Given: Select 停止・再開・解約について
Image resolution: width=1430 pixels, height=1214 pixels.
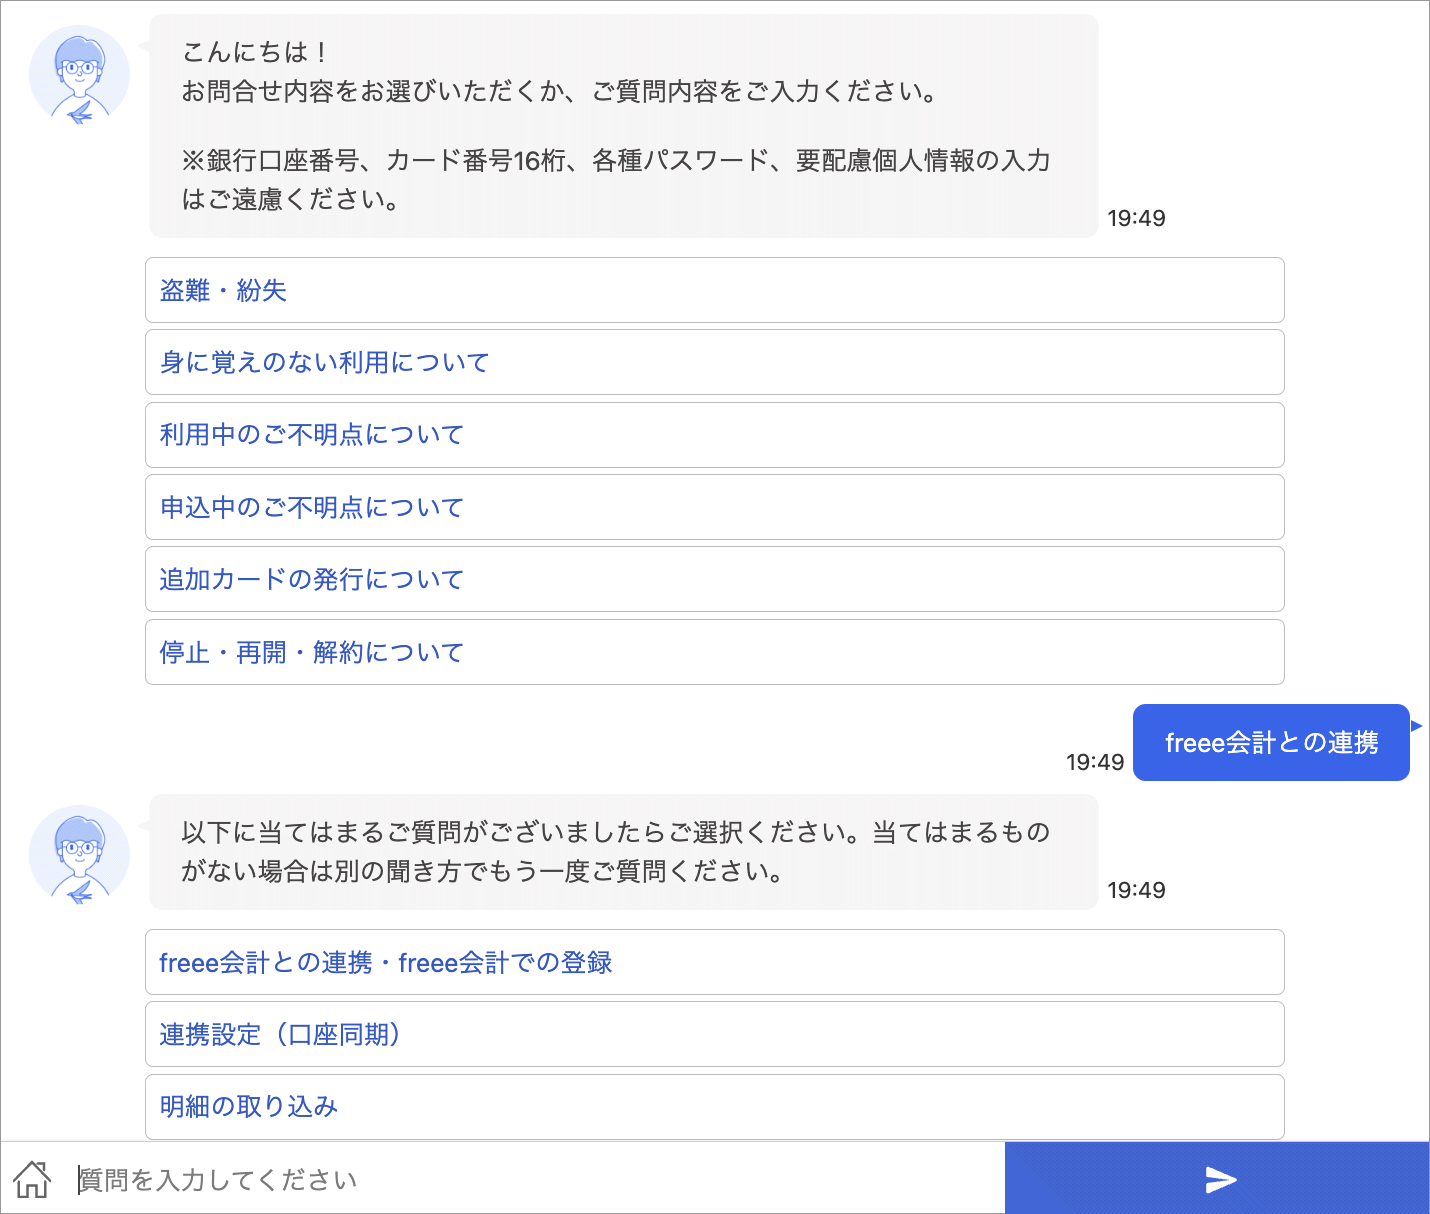Looking at the screenshot, I should point(715,652).
